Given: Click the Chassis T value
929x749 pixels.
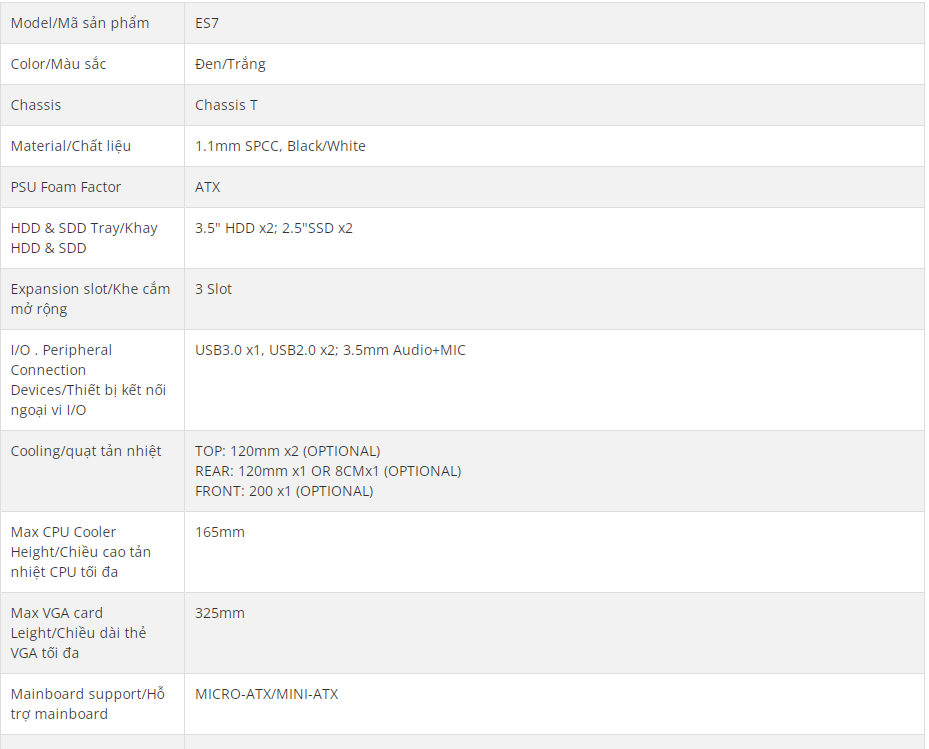Looking at the screenshot, I should click(226, 105).
